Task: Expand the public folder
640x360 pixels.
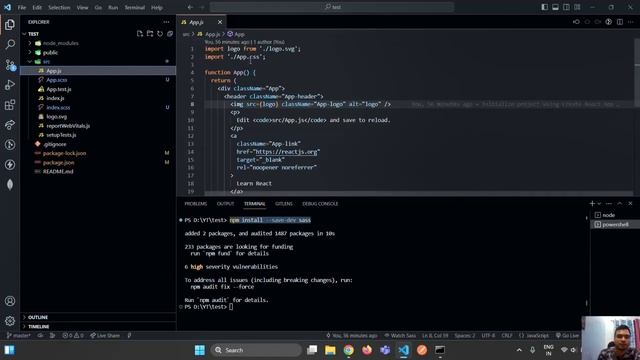Action: click(30, 52)
